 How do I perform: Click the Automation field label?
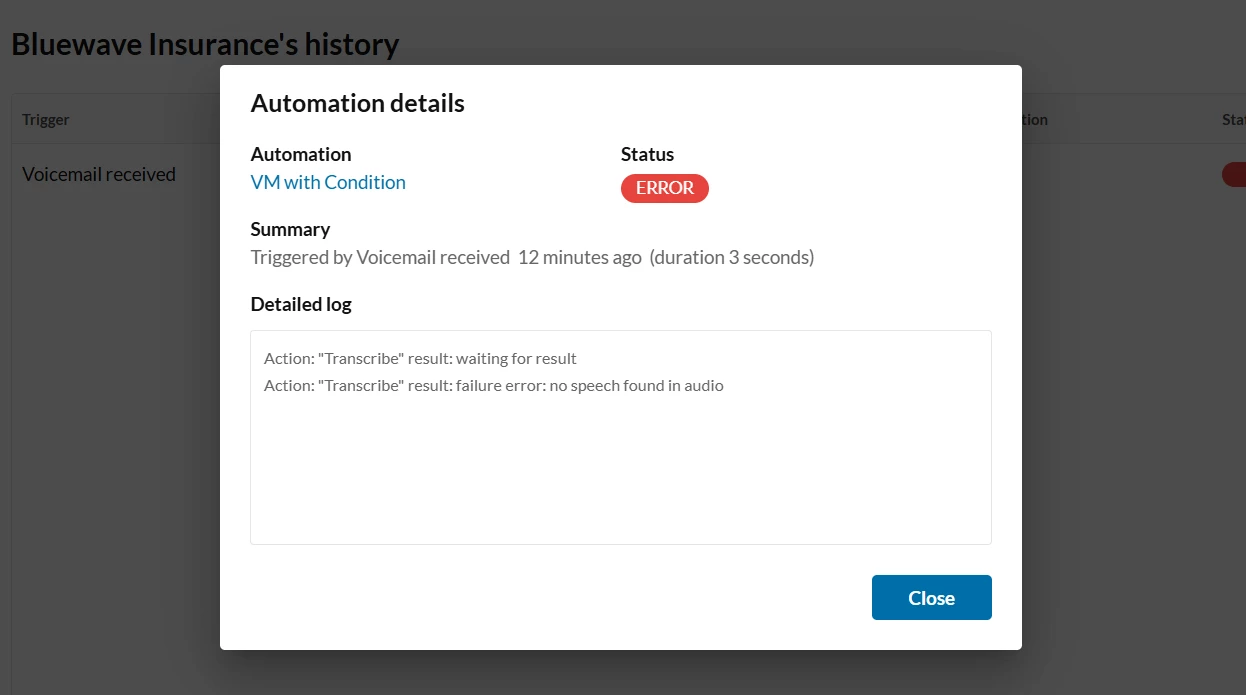point(301,154)
